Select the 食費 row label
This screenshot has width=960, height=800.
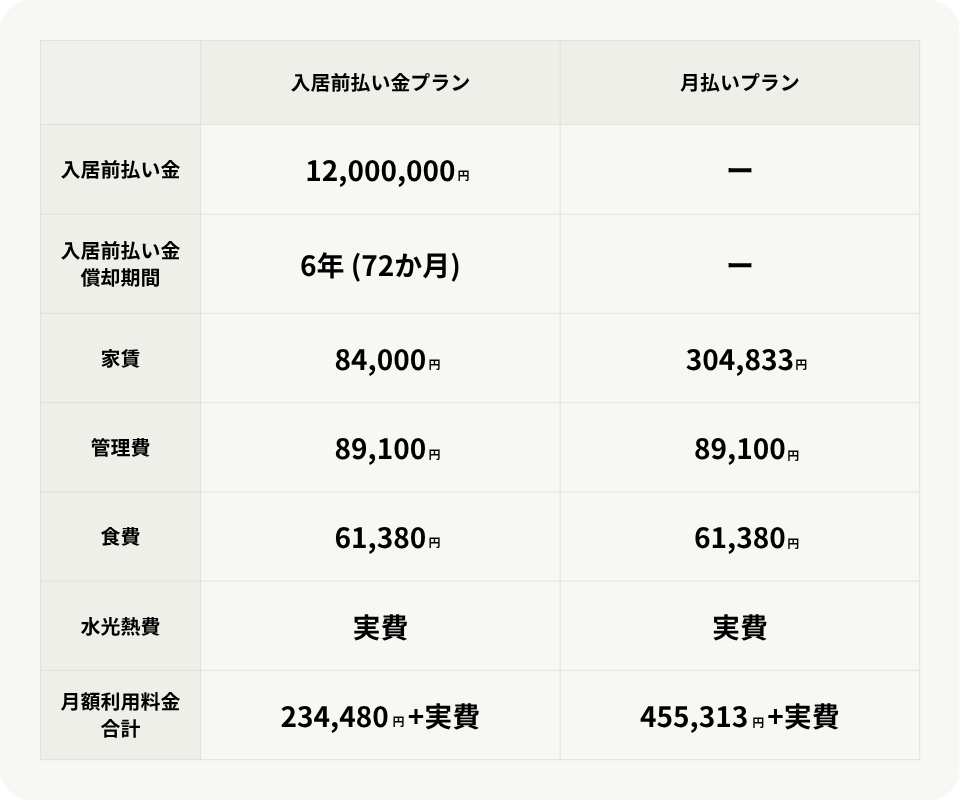(x=120, y=537)
